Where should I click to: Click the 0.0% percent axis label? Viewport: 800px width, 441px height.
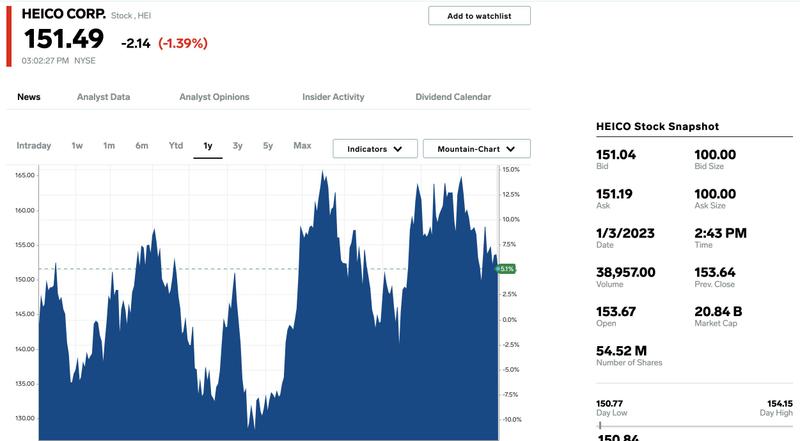[x=509, y=320]
